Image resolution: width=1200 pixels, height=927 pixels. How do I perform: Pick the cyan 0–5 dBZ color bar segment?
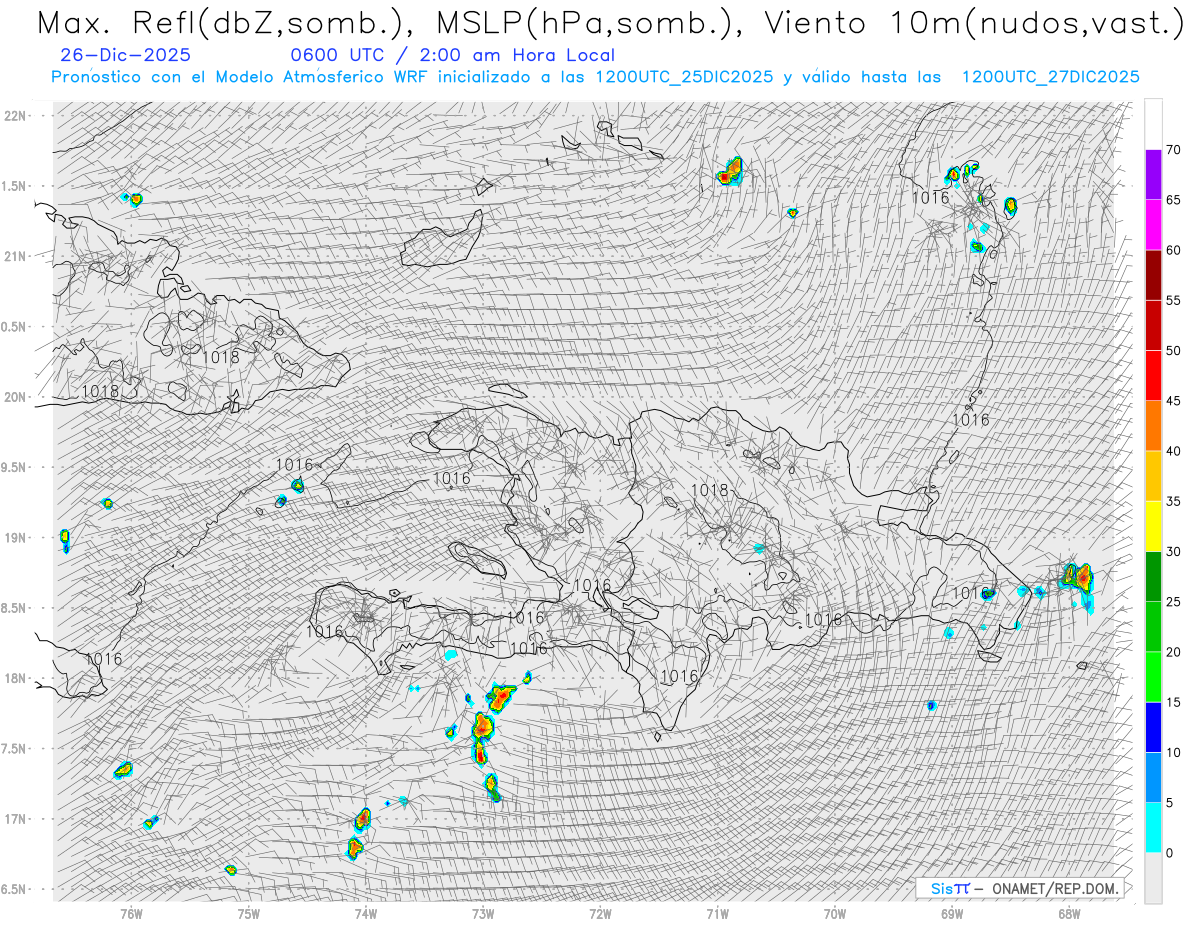[1153, 828]
